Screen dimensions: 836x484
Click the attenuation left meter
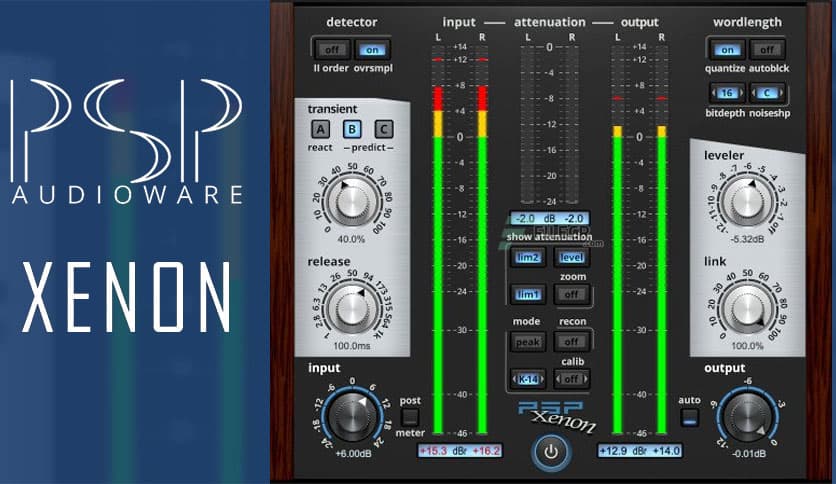point(528,125)
